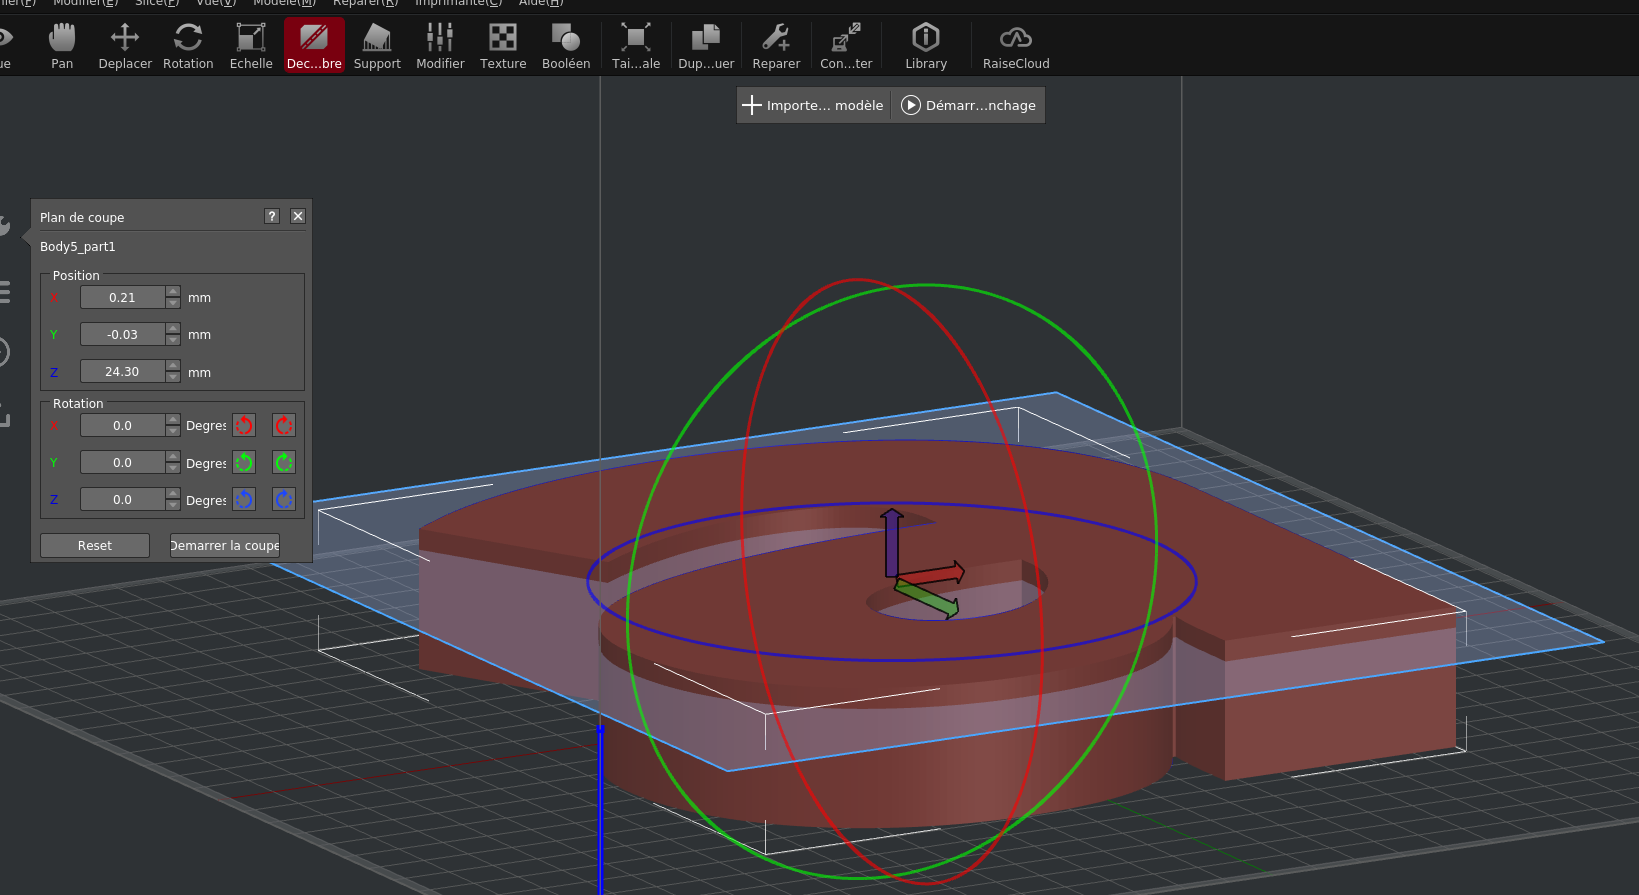The width and height of the screenshot is (1639, 895).
Task: Click the red X-axis arrow of gizmo
Action: [932, 574]
